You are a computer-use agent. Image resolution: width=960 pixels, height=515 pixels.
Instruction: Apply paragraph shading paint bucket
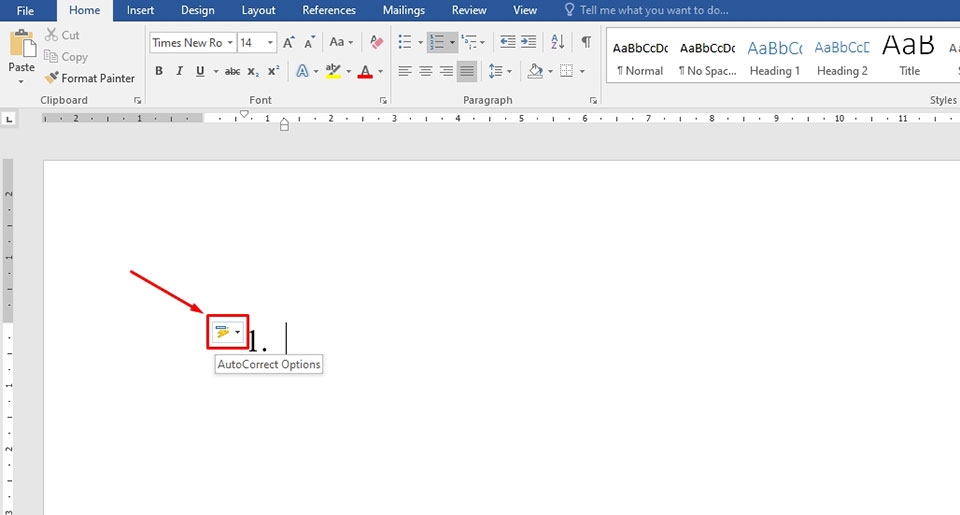(x=535, y=71)
